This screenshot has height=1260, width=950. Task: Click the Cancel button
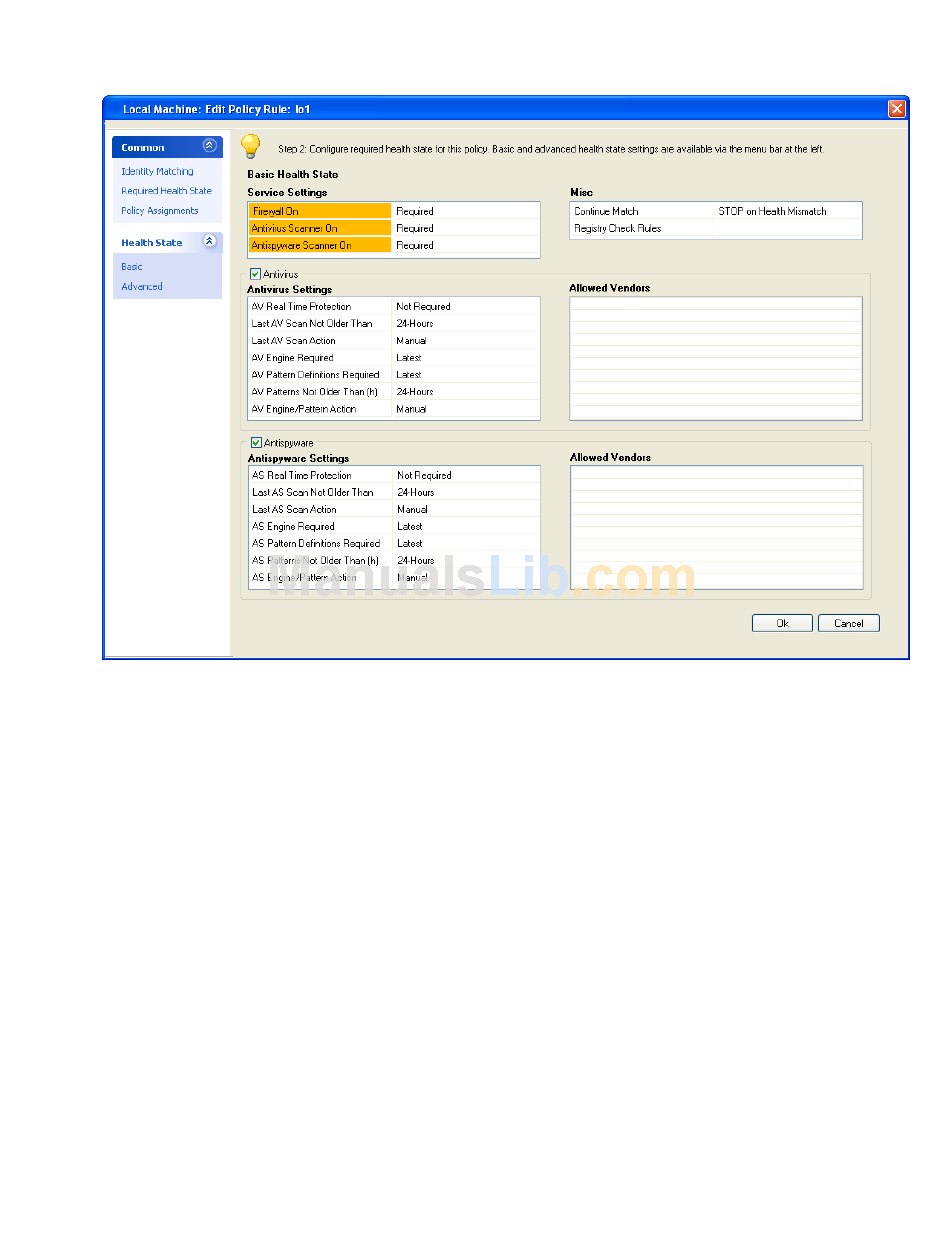click(x=848, y=623)
